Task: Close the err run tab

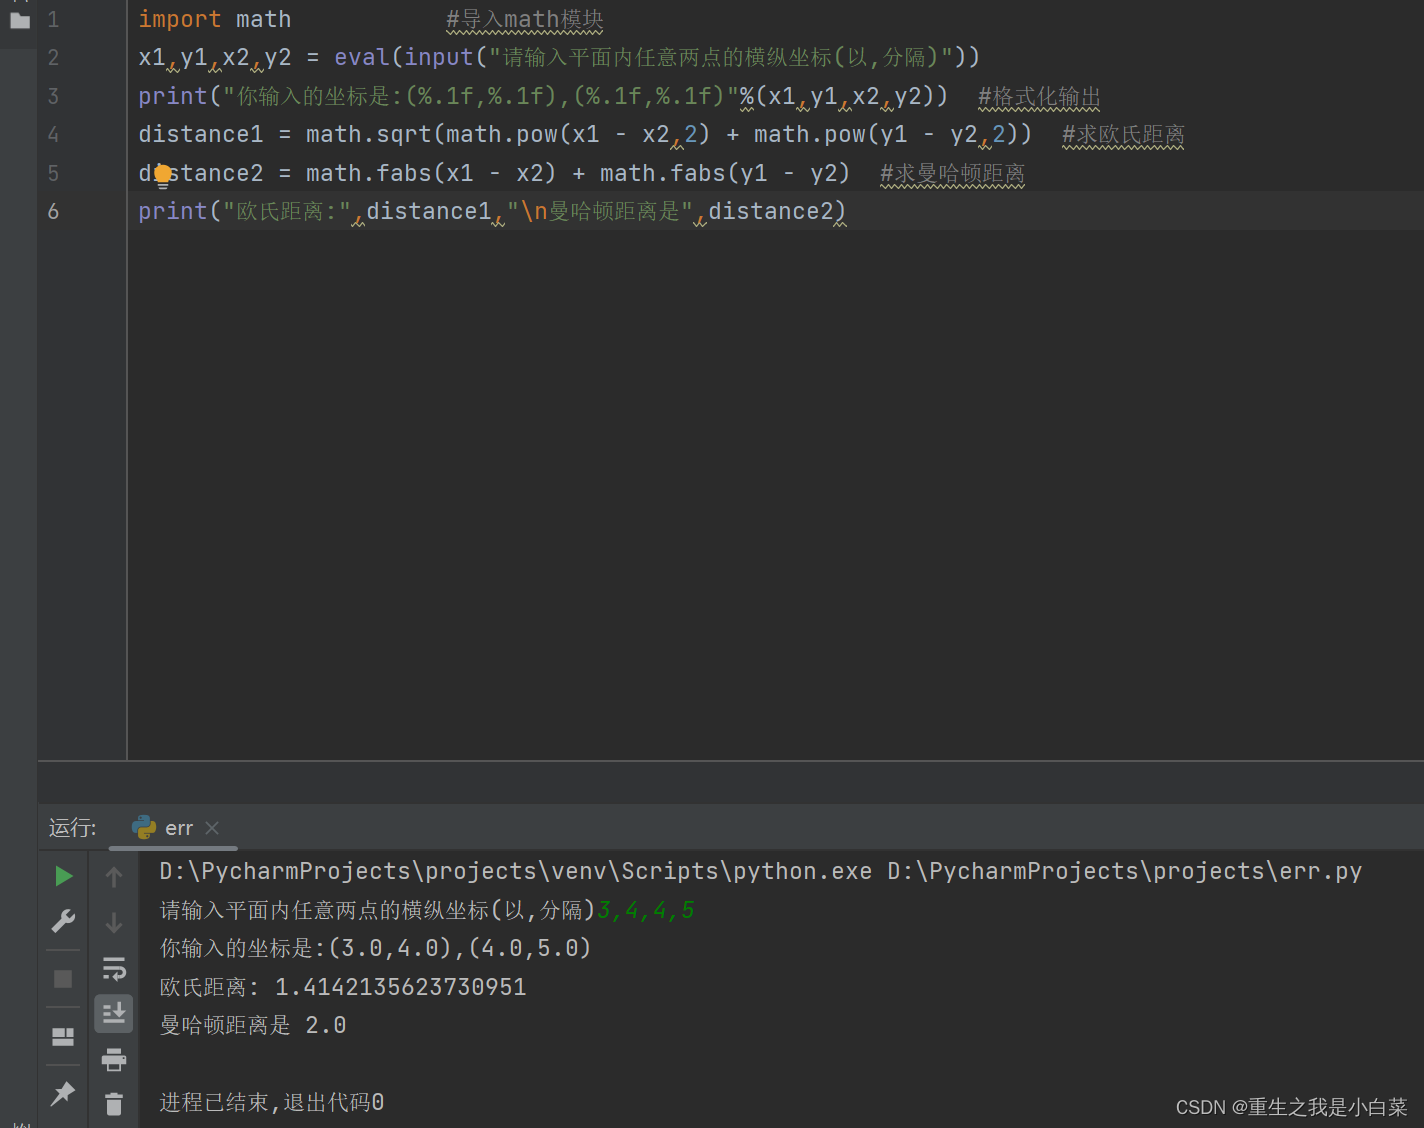Action: 212,828
